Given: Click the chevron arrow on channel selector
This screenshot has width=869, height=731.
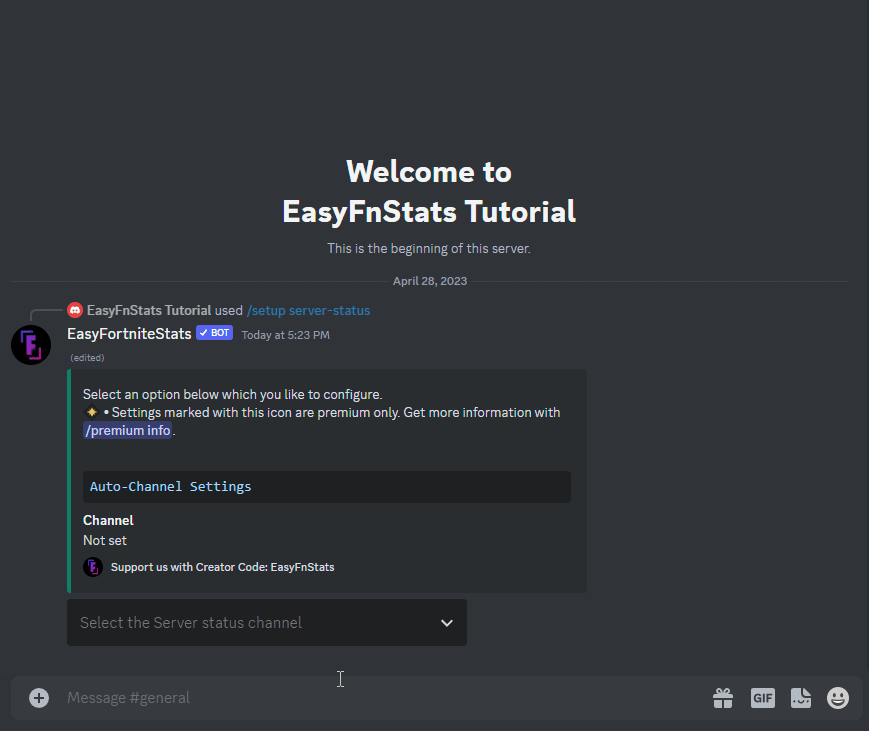Looking at the screenshot, I should point(447,623).
